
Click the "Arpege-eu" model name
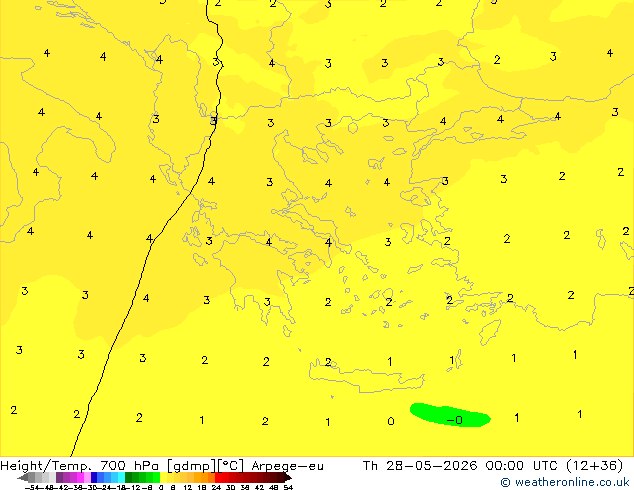tap(287, 466)
